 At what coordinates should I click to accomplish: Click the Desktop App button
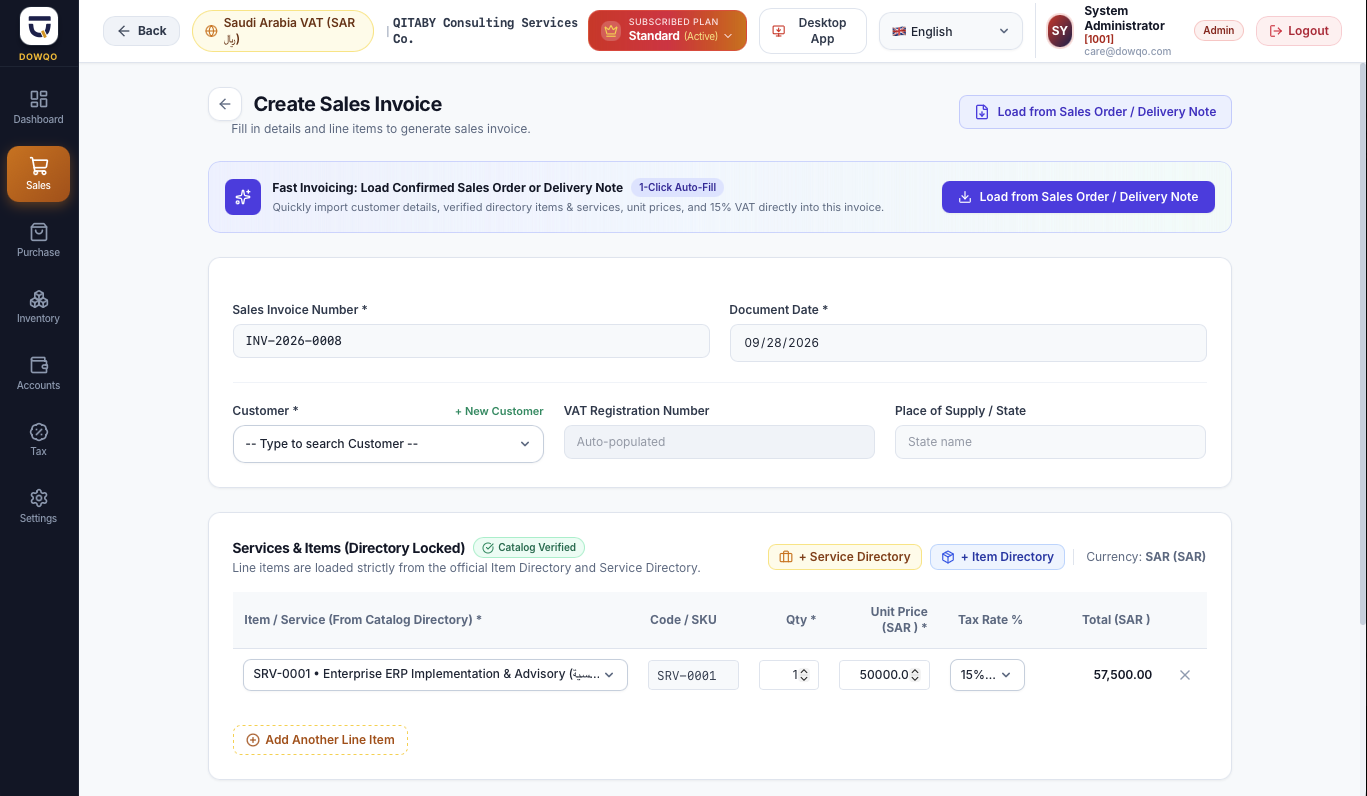click(x=813, y=31)
